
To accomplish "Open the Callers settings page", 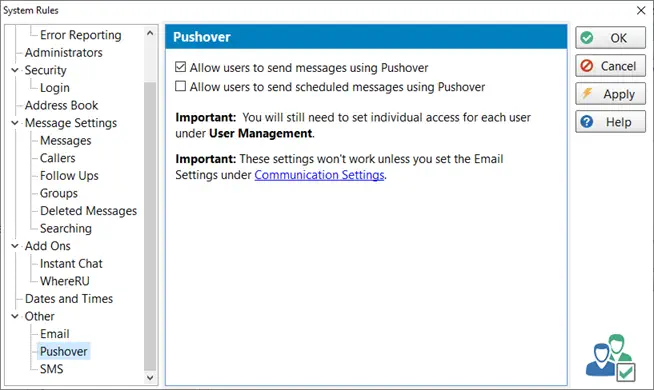I will (58, 158).
